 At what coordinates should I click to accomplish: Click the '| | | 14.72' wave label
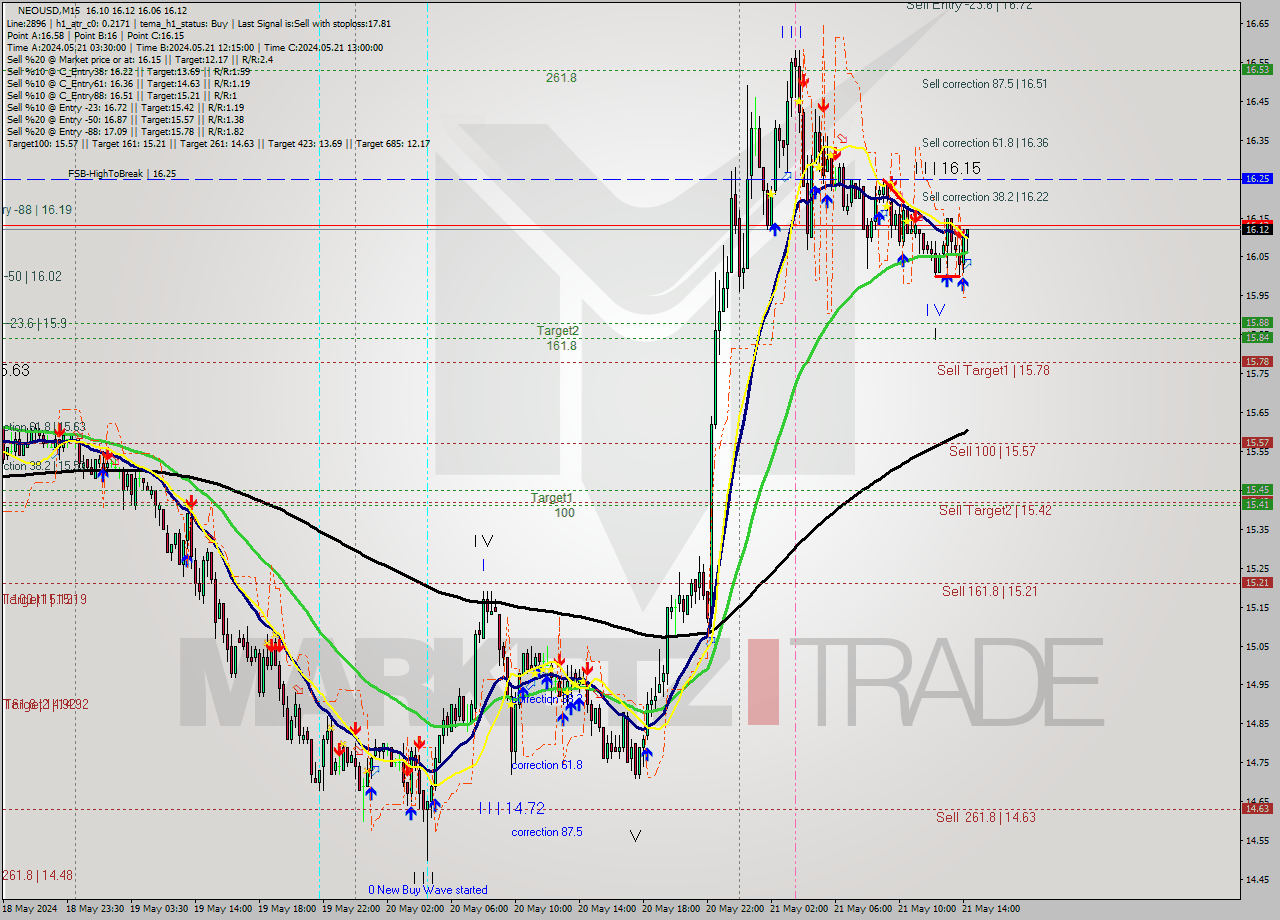click(511, 808)
